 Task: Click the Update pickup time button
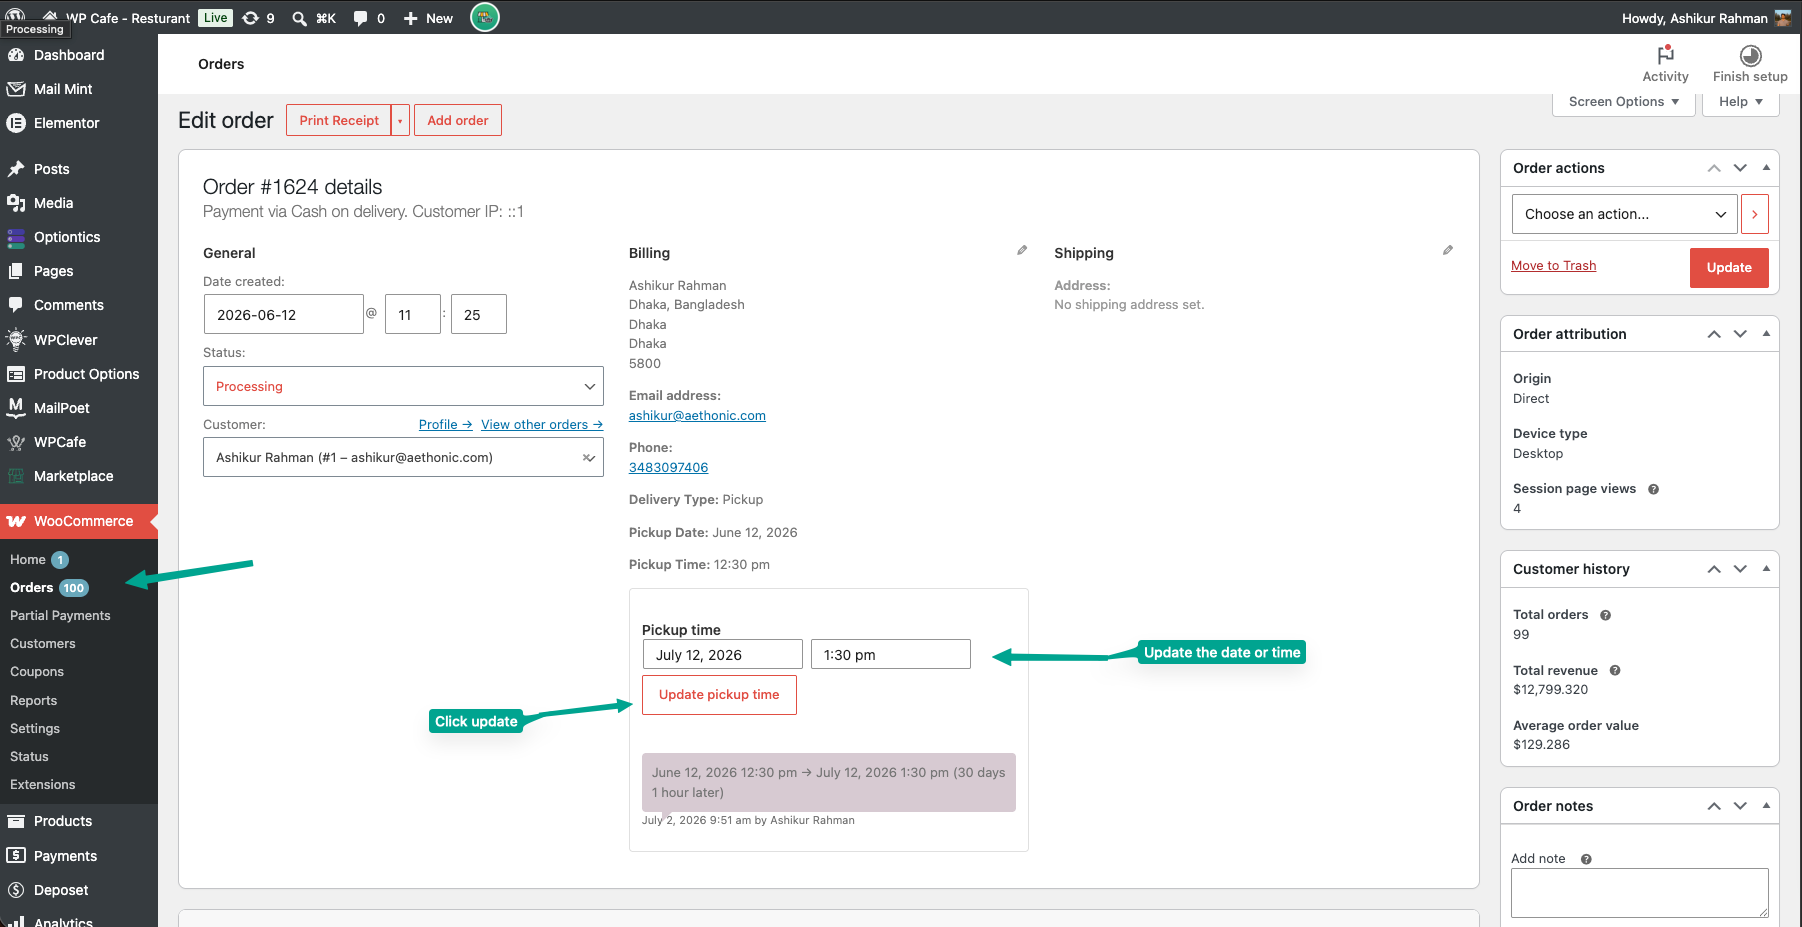[719, 695]
